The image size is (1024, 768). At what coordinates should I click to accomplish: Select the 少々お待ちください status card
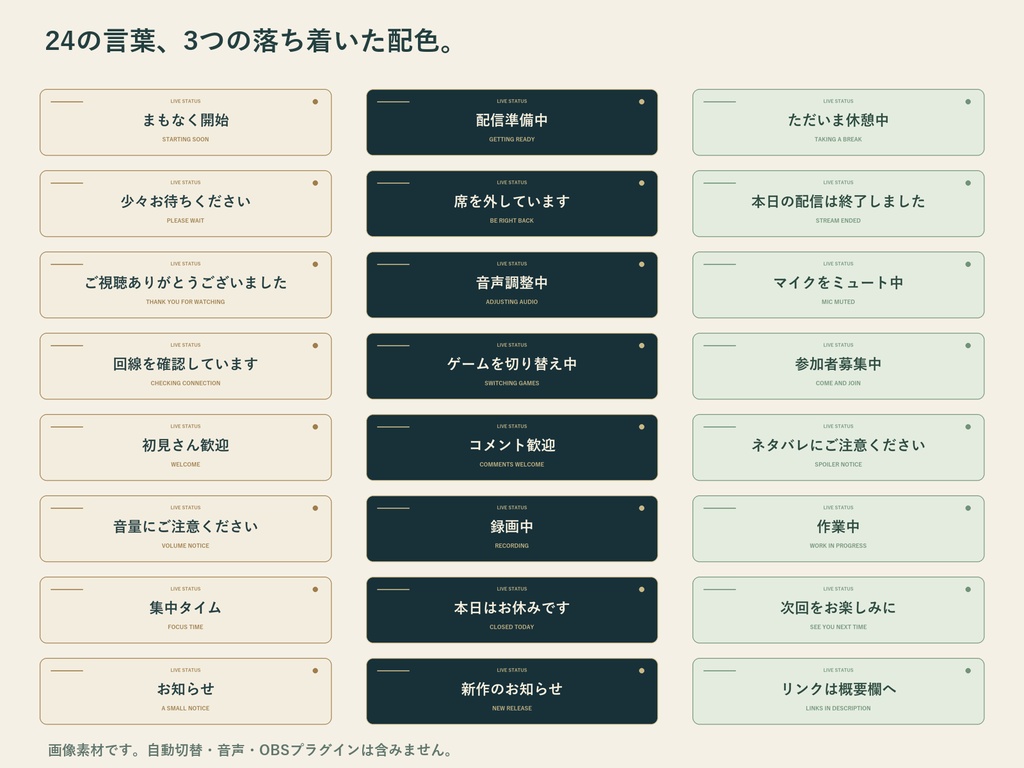185,204
